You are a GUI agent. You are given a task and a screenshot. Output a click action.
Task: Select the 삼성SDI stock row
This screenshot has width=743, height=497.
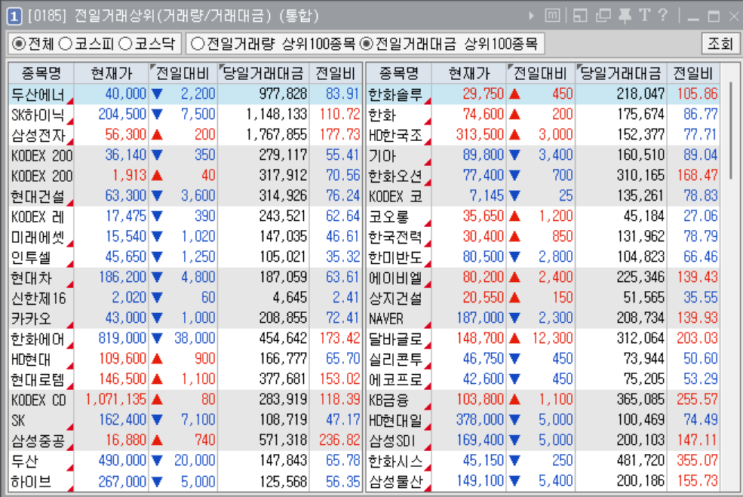click(543, 441)
